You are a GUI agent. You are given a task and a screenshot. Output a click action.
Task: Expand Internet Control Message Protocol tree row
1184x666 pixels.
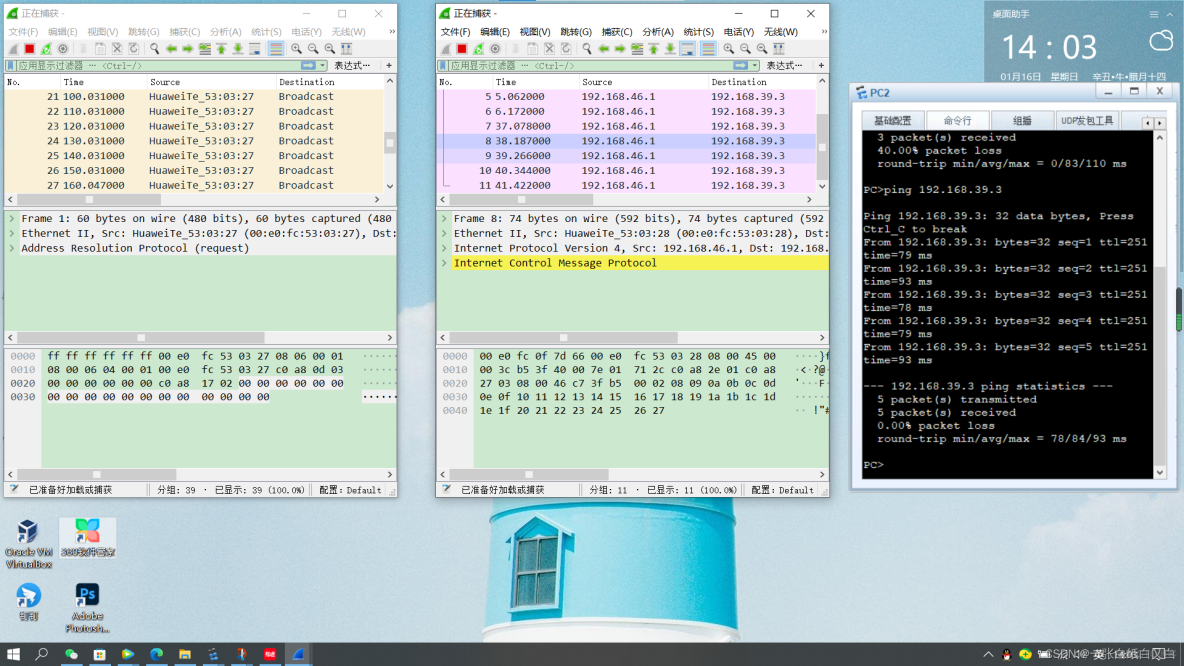445,263
